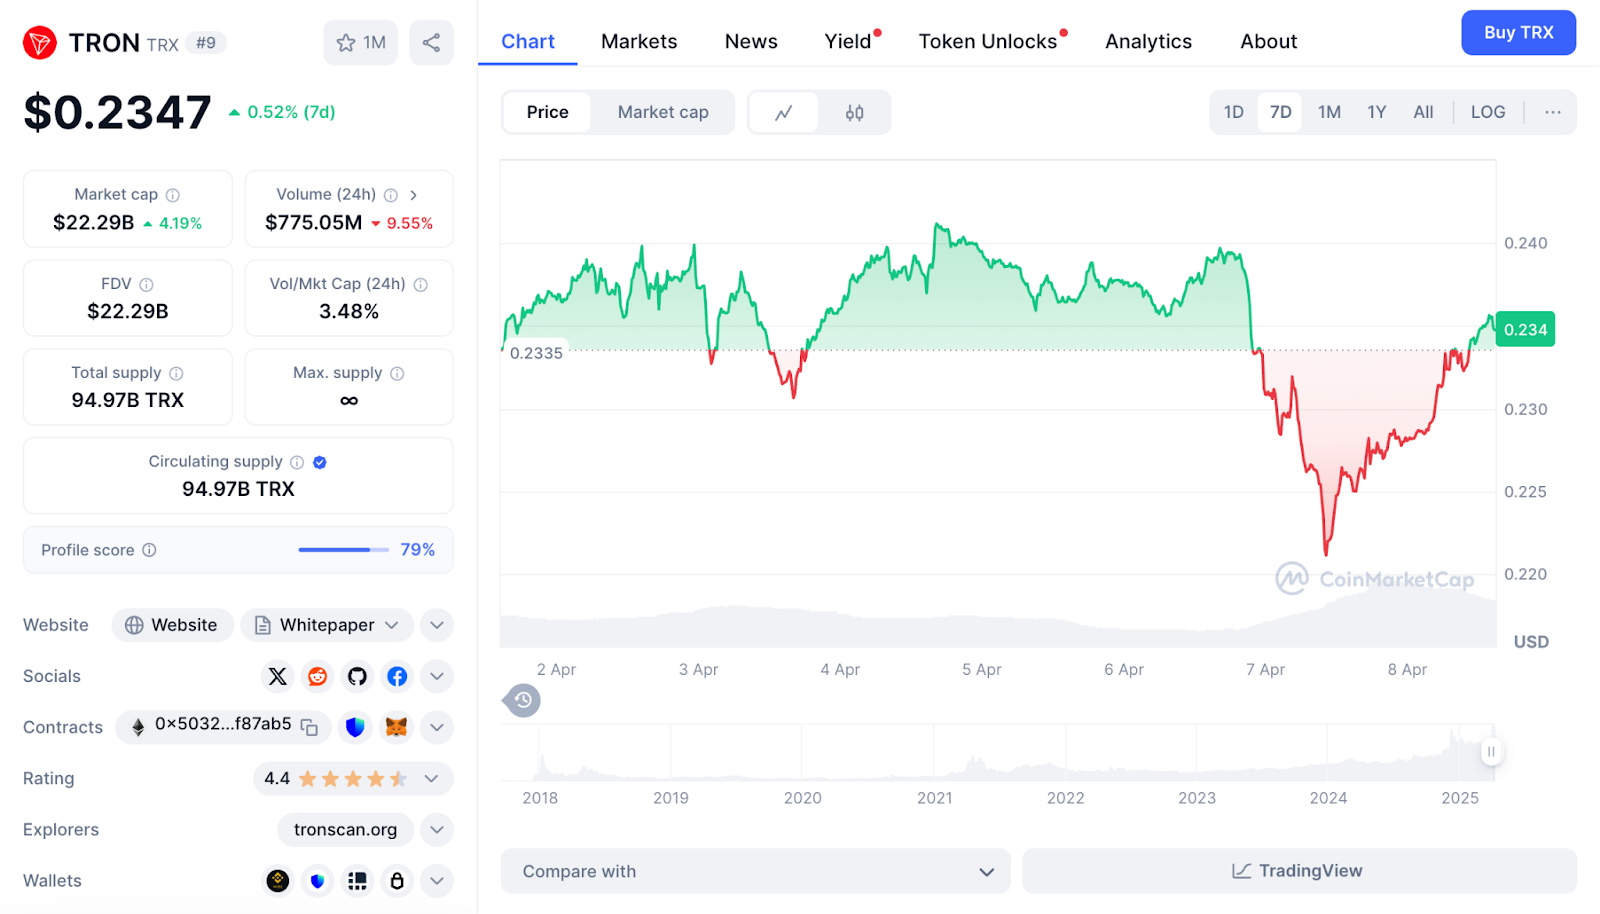This screenshot has width=1600, height=914.
Task: Switch to the Analytics tab
Action: pyautogui.click(x=1148, y=42)
